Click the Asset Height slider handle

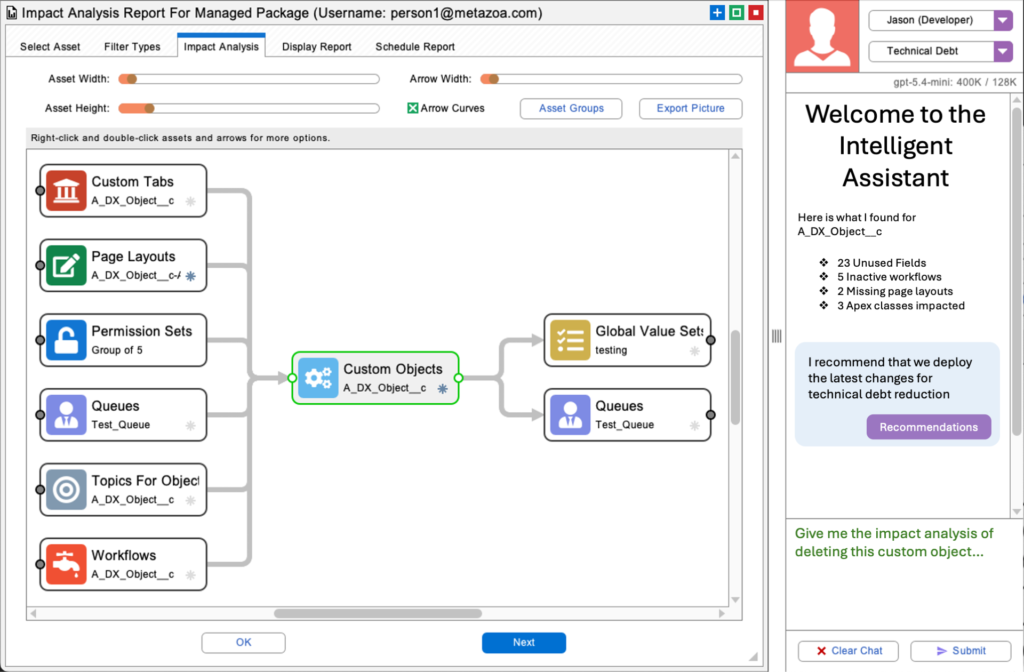click(149, 108)
